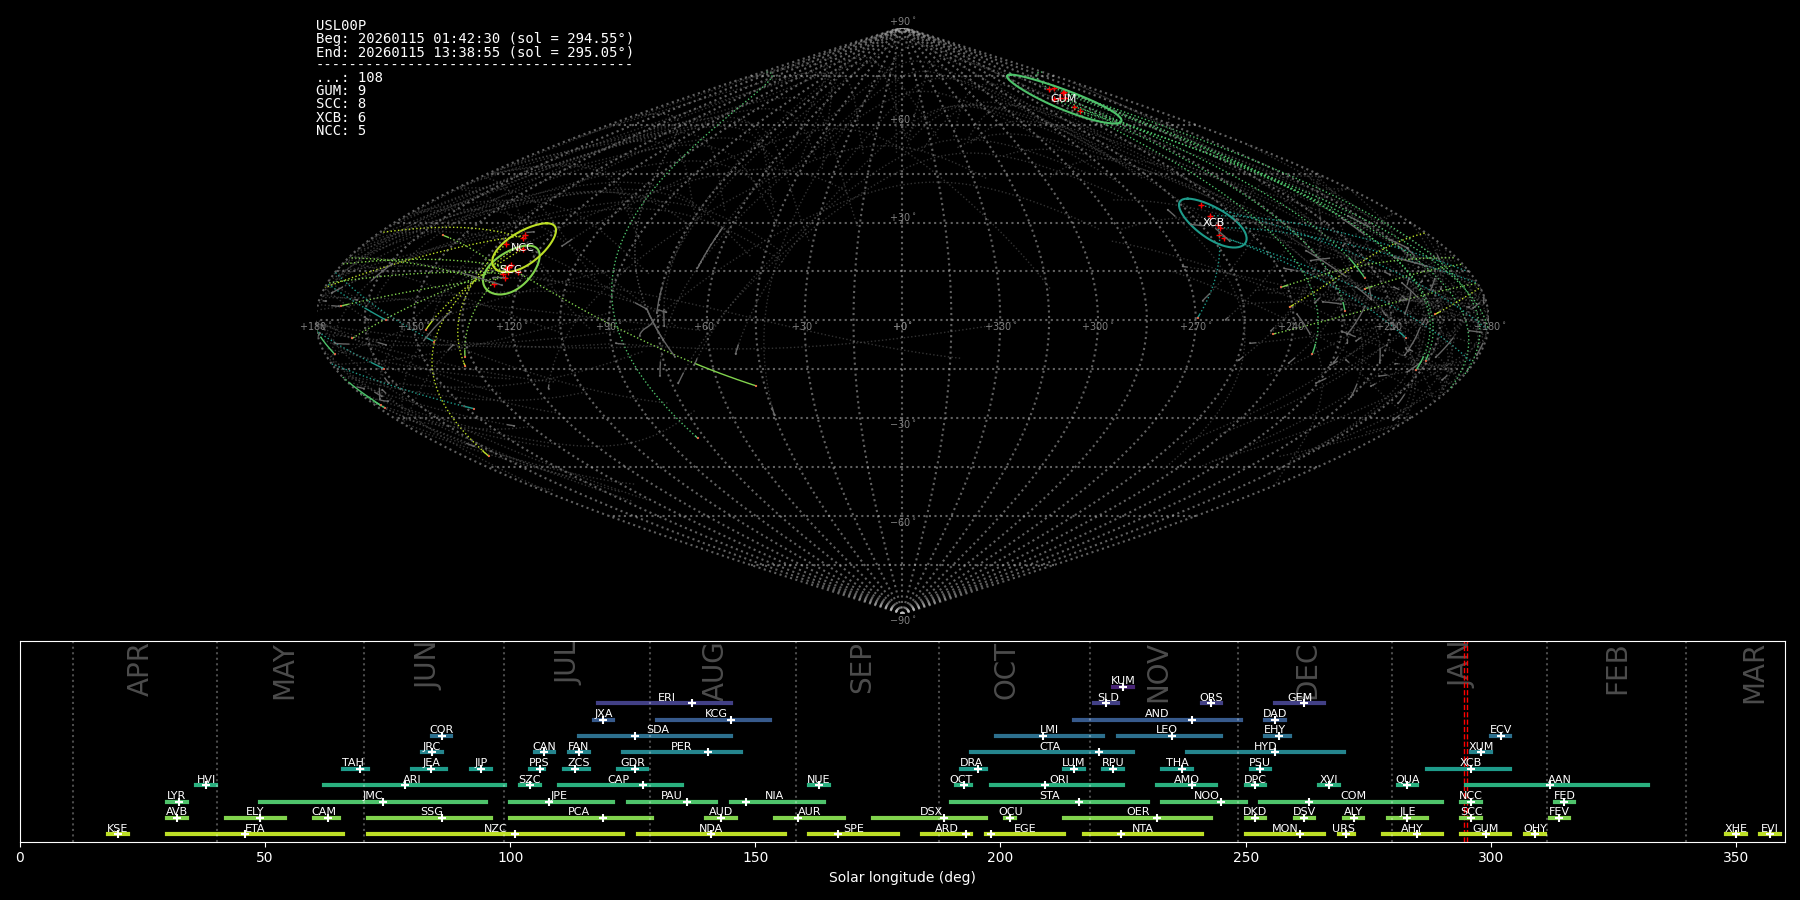Select the 'End: 20260115 13:38:55' line

pyautogui.click(x=475, y=52)
